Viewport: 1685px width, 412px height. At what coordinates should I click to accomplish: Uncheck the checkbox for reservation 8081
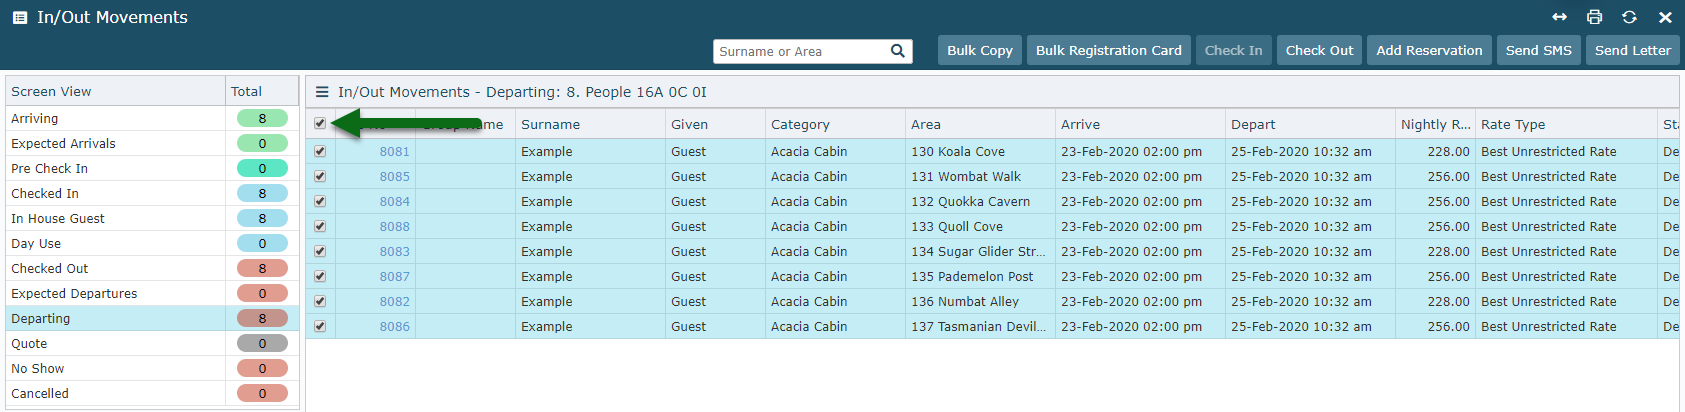(320, 151)
